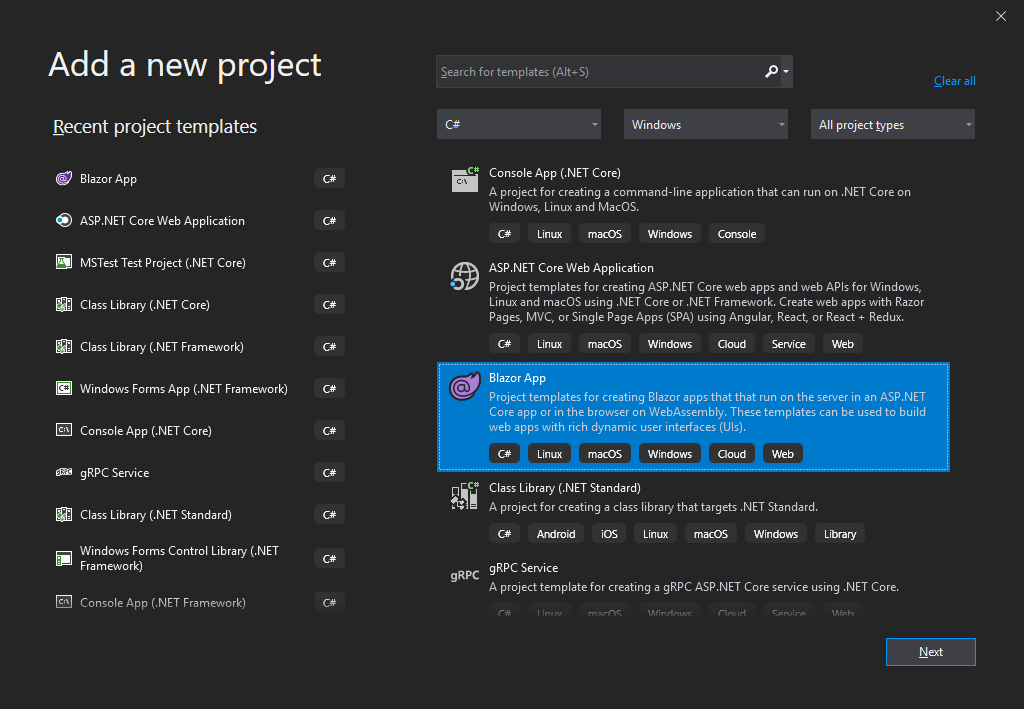Image resolution: width=1024 pixels, height=709 pixels.
Task: Select Class Library (.NET Core) recent template
Action: coord(199,304)
